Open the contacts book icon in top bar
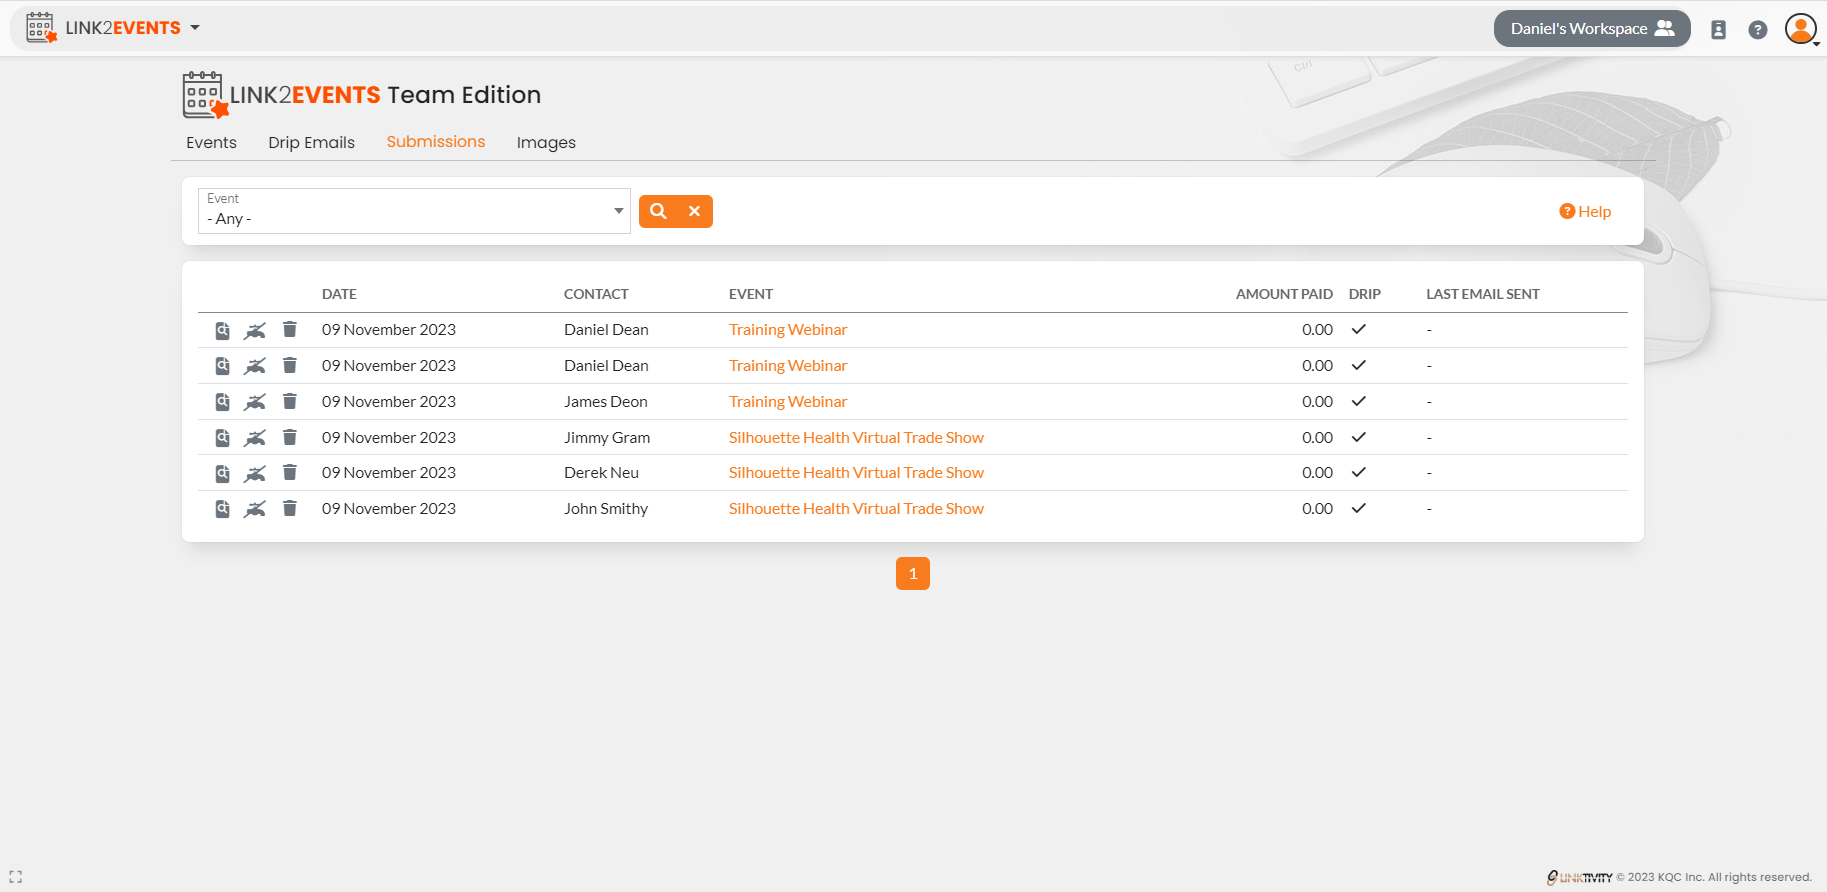 click(1718, 29)
